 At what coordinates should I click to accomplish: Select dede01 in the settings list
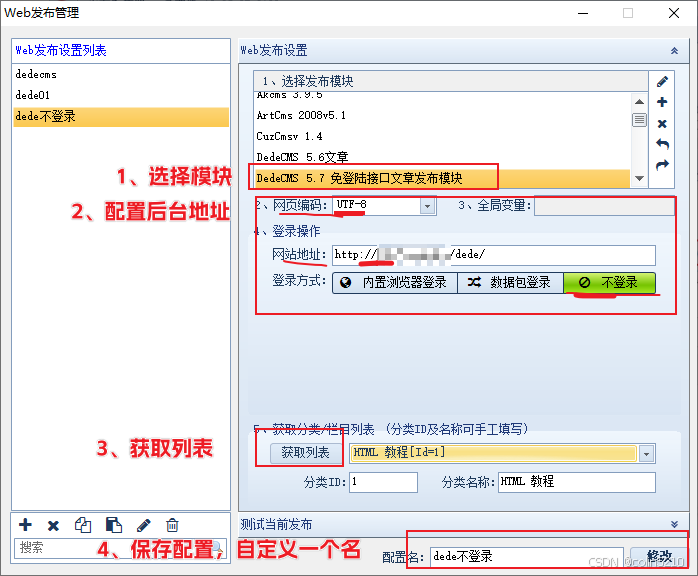tap(121, 95)
